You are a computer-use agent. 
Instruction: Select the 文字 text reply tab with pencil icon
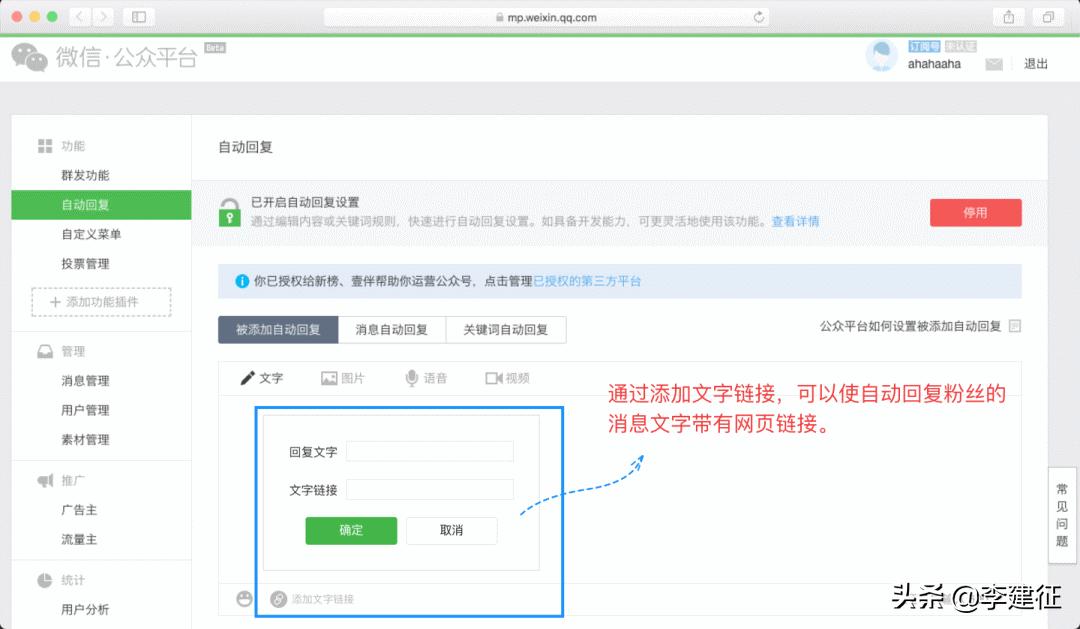coord(264,378)
